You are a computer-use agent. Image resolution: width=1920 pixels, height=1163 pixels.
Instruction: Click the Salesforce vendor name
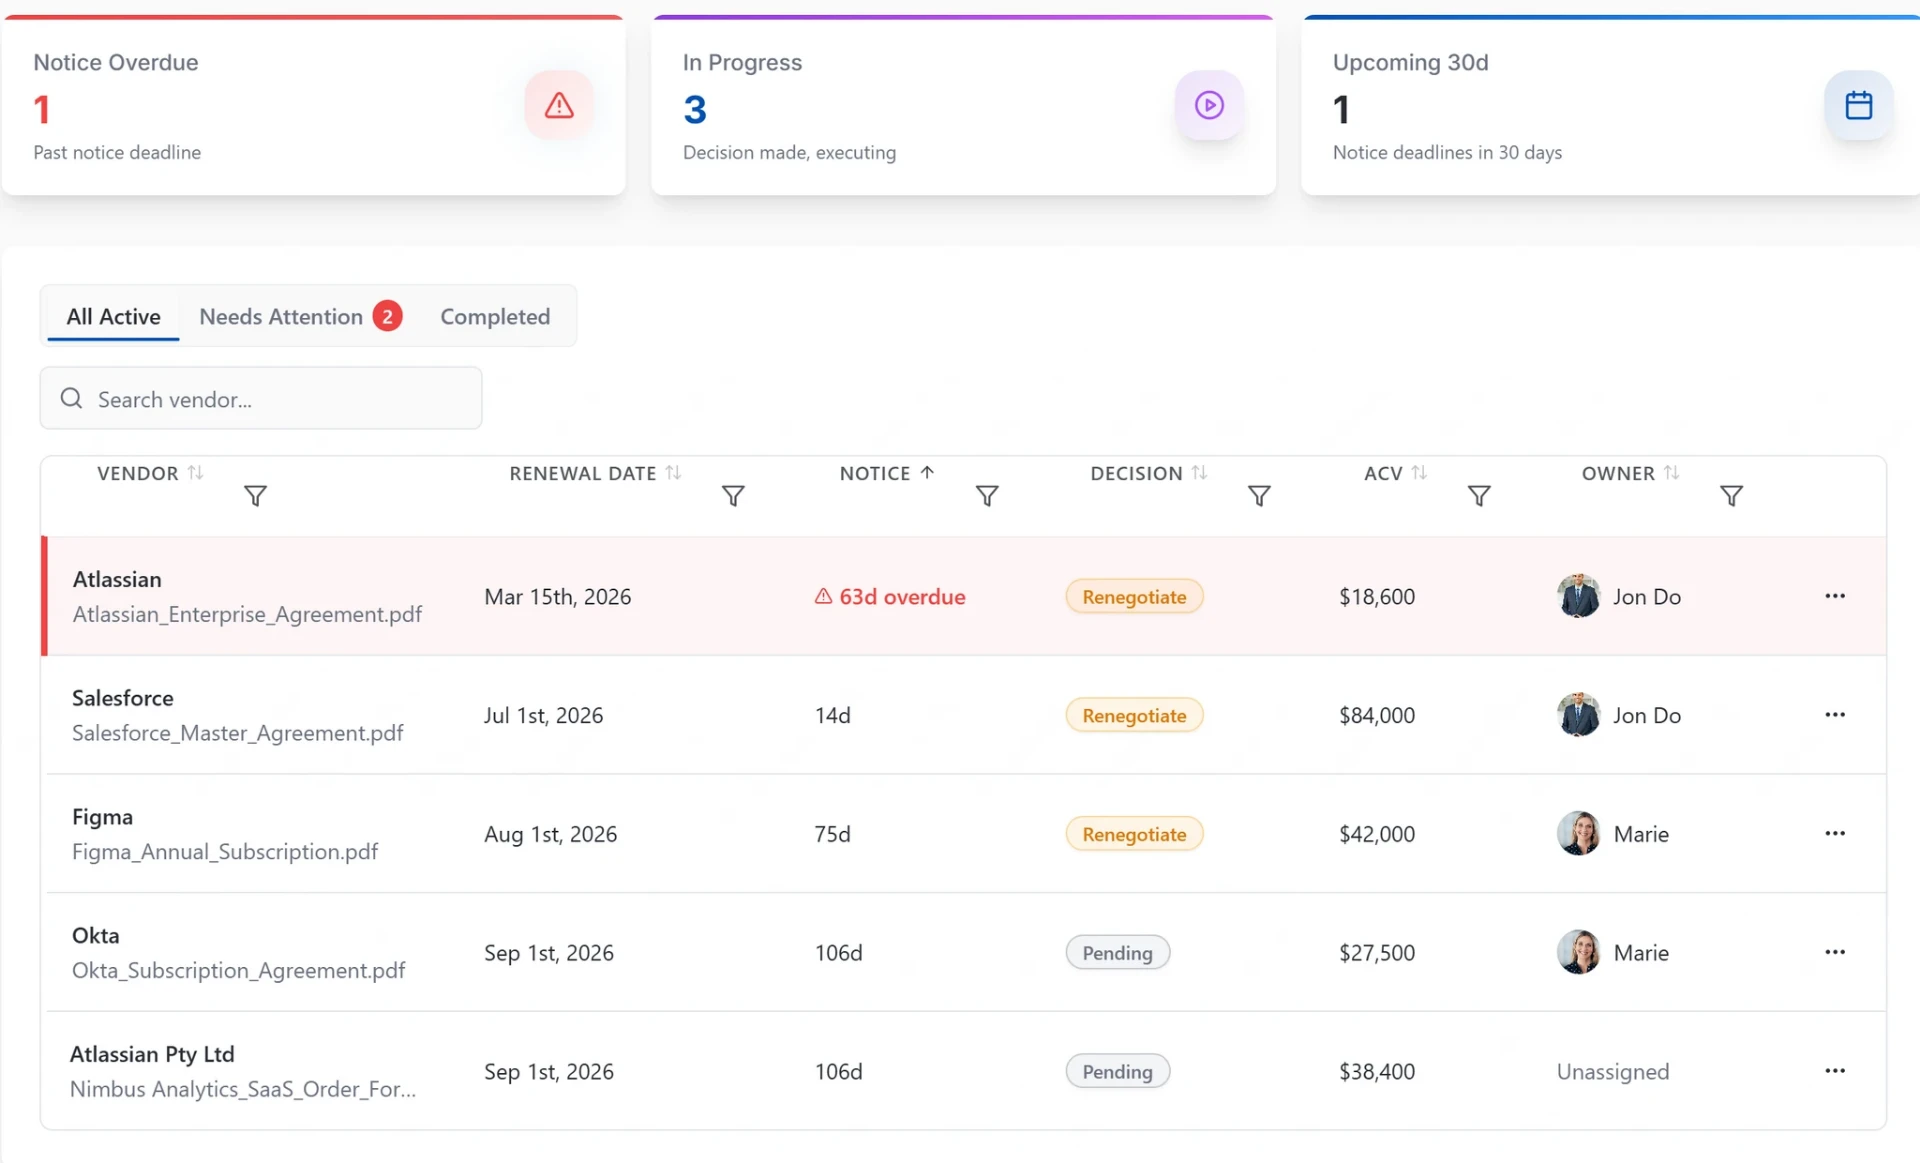(x=123, y=698)
